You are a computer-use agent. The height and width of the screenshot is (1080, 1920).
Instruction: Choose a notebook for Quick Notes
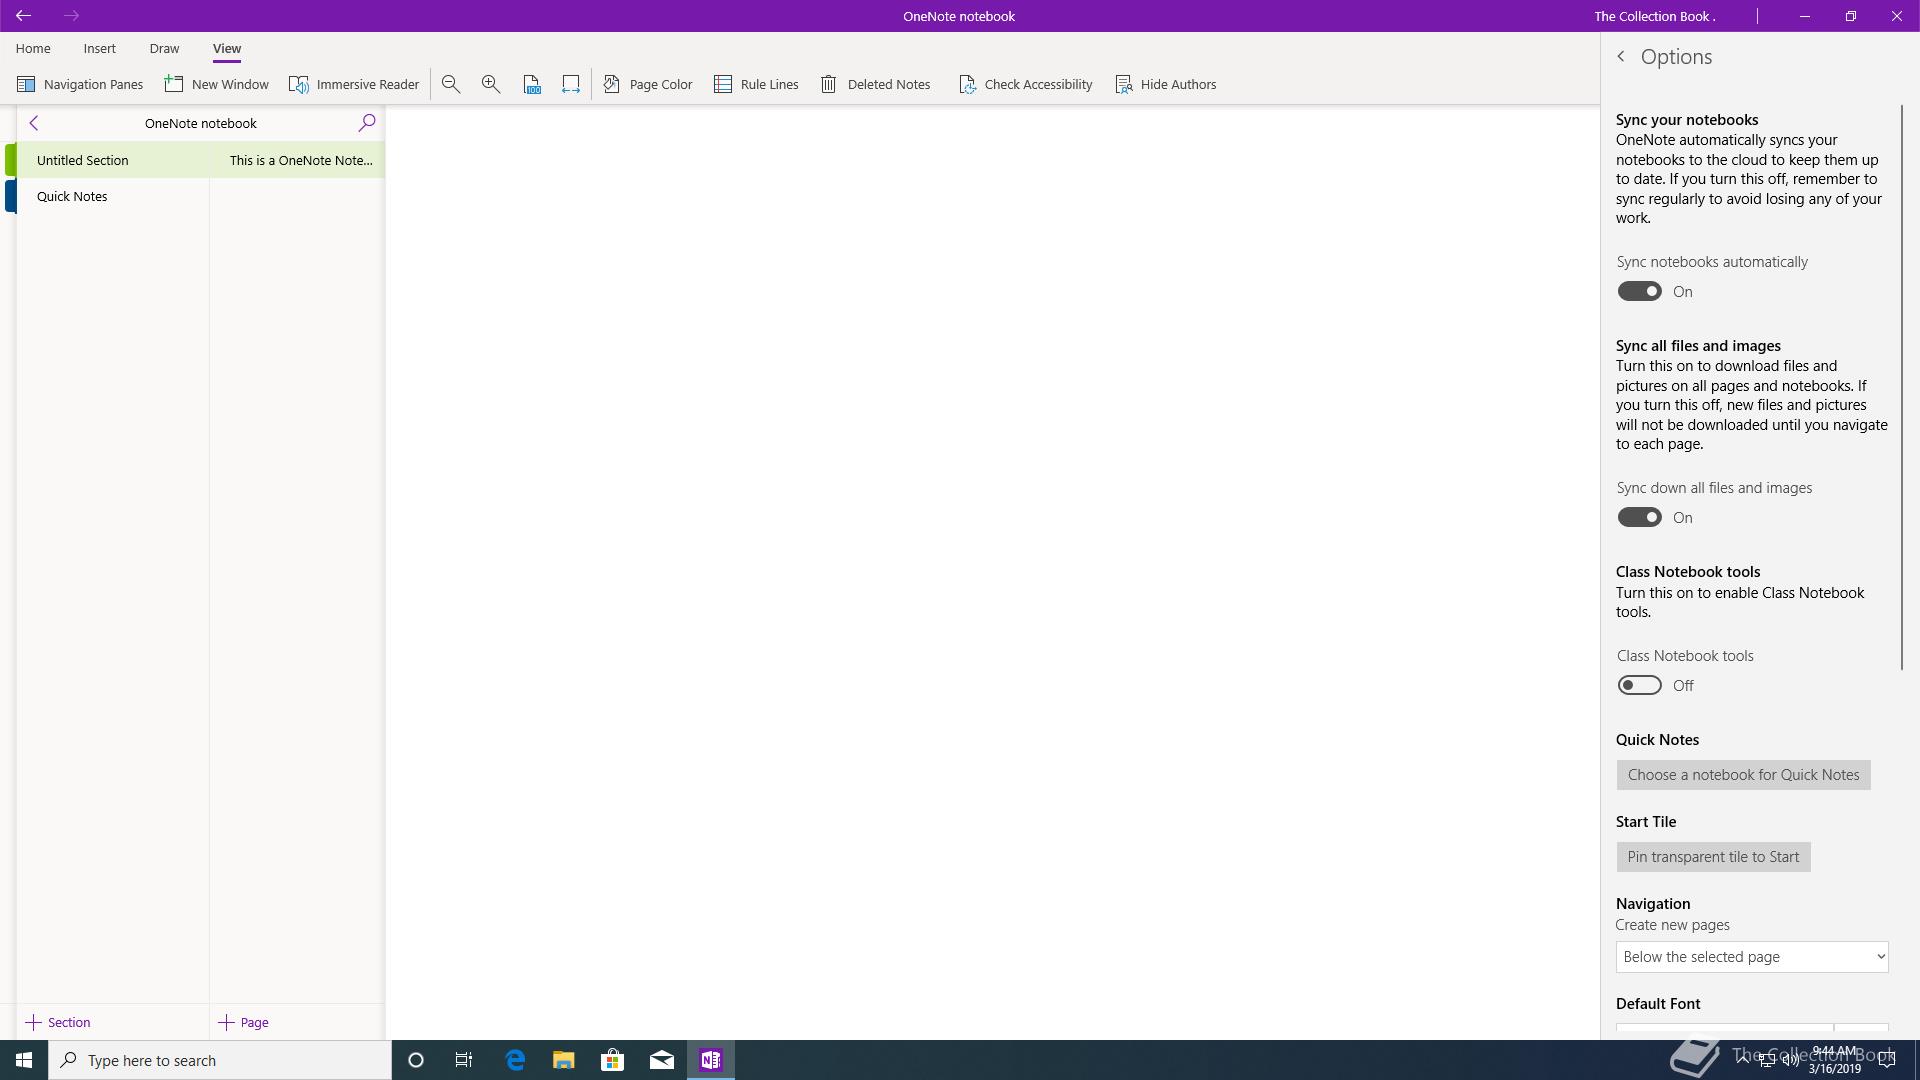pyautogui.click(x=1743, y=775)
